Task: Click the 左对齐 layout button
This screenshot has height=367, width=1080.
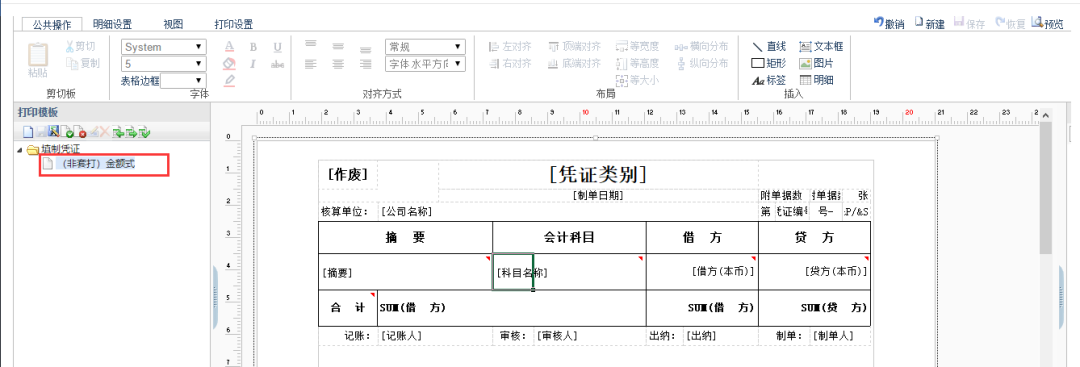Action: click(x=510, y=47)
